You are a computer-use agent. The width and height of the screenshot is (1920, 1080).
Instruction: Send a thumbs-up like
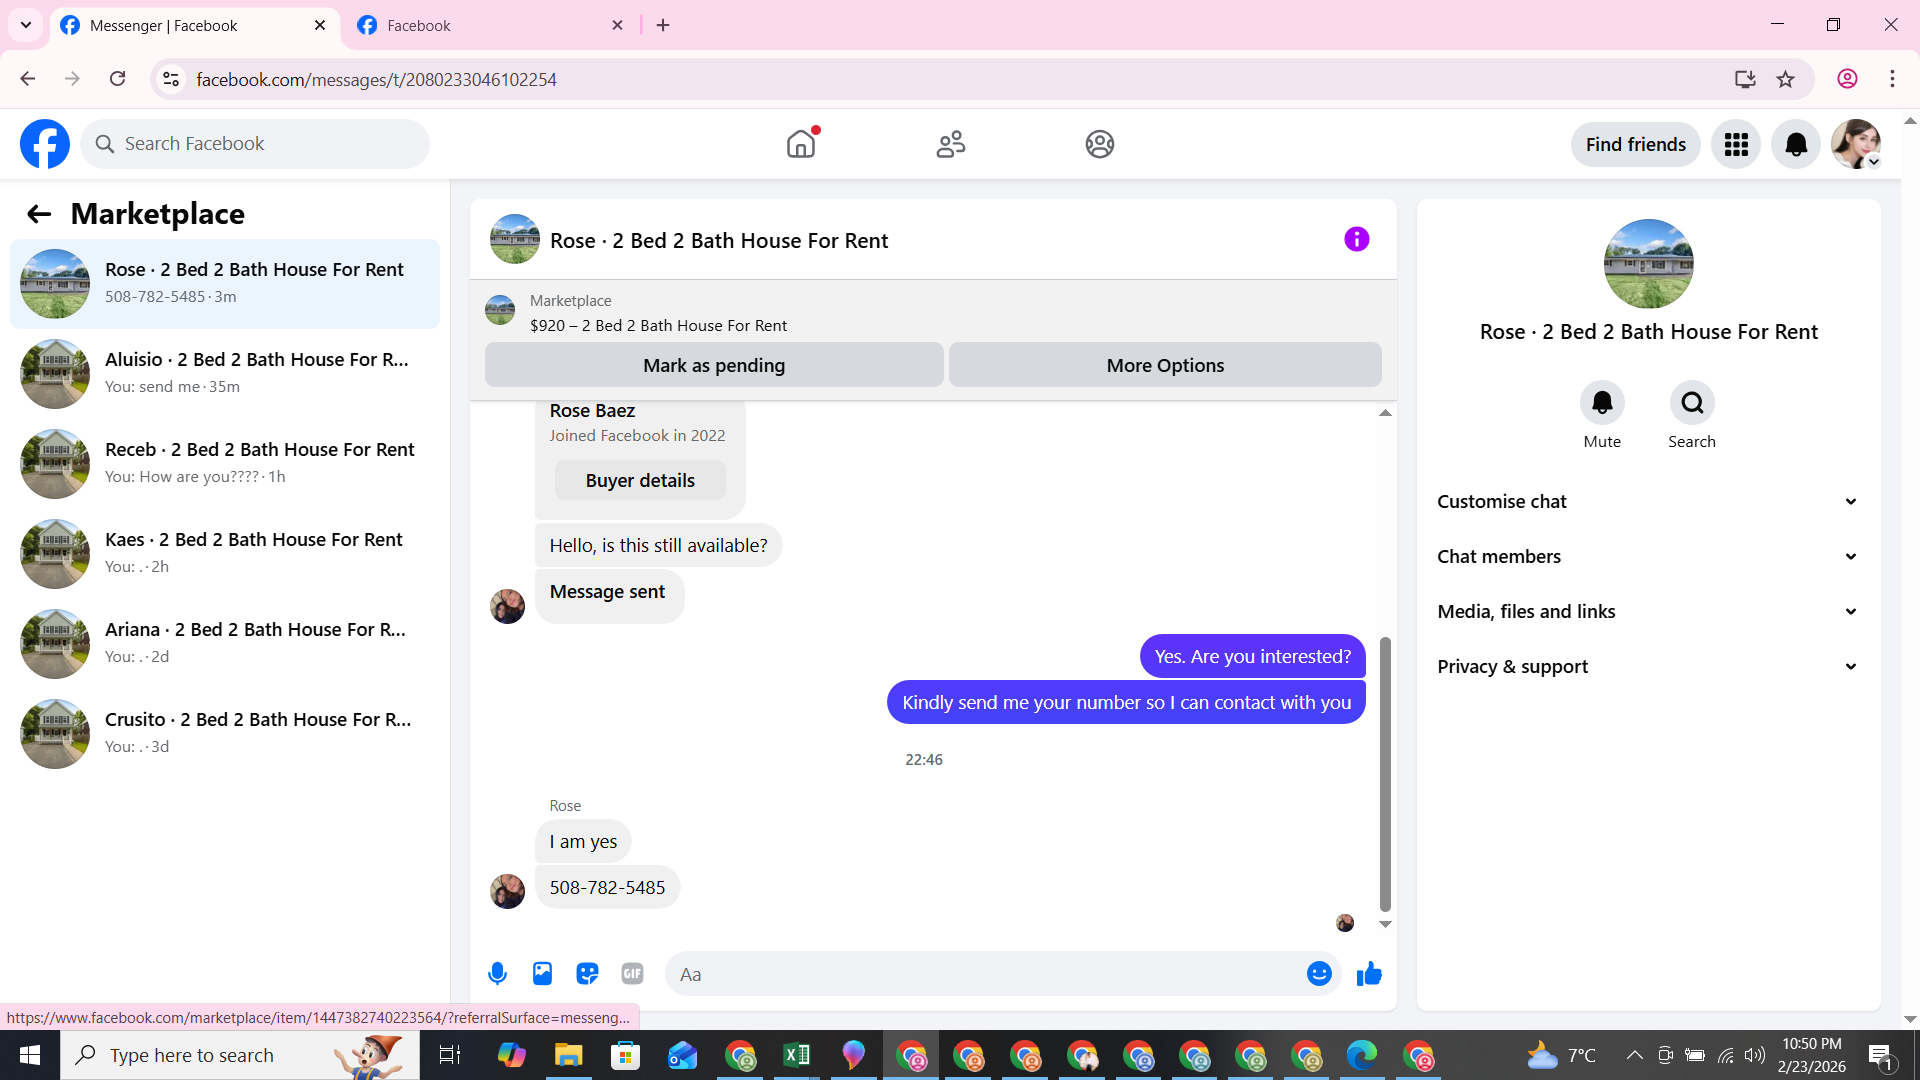[x=1369, y=973]
